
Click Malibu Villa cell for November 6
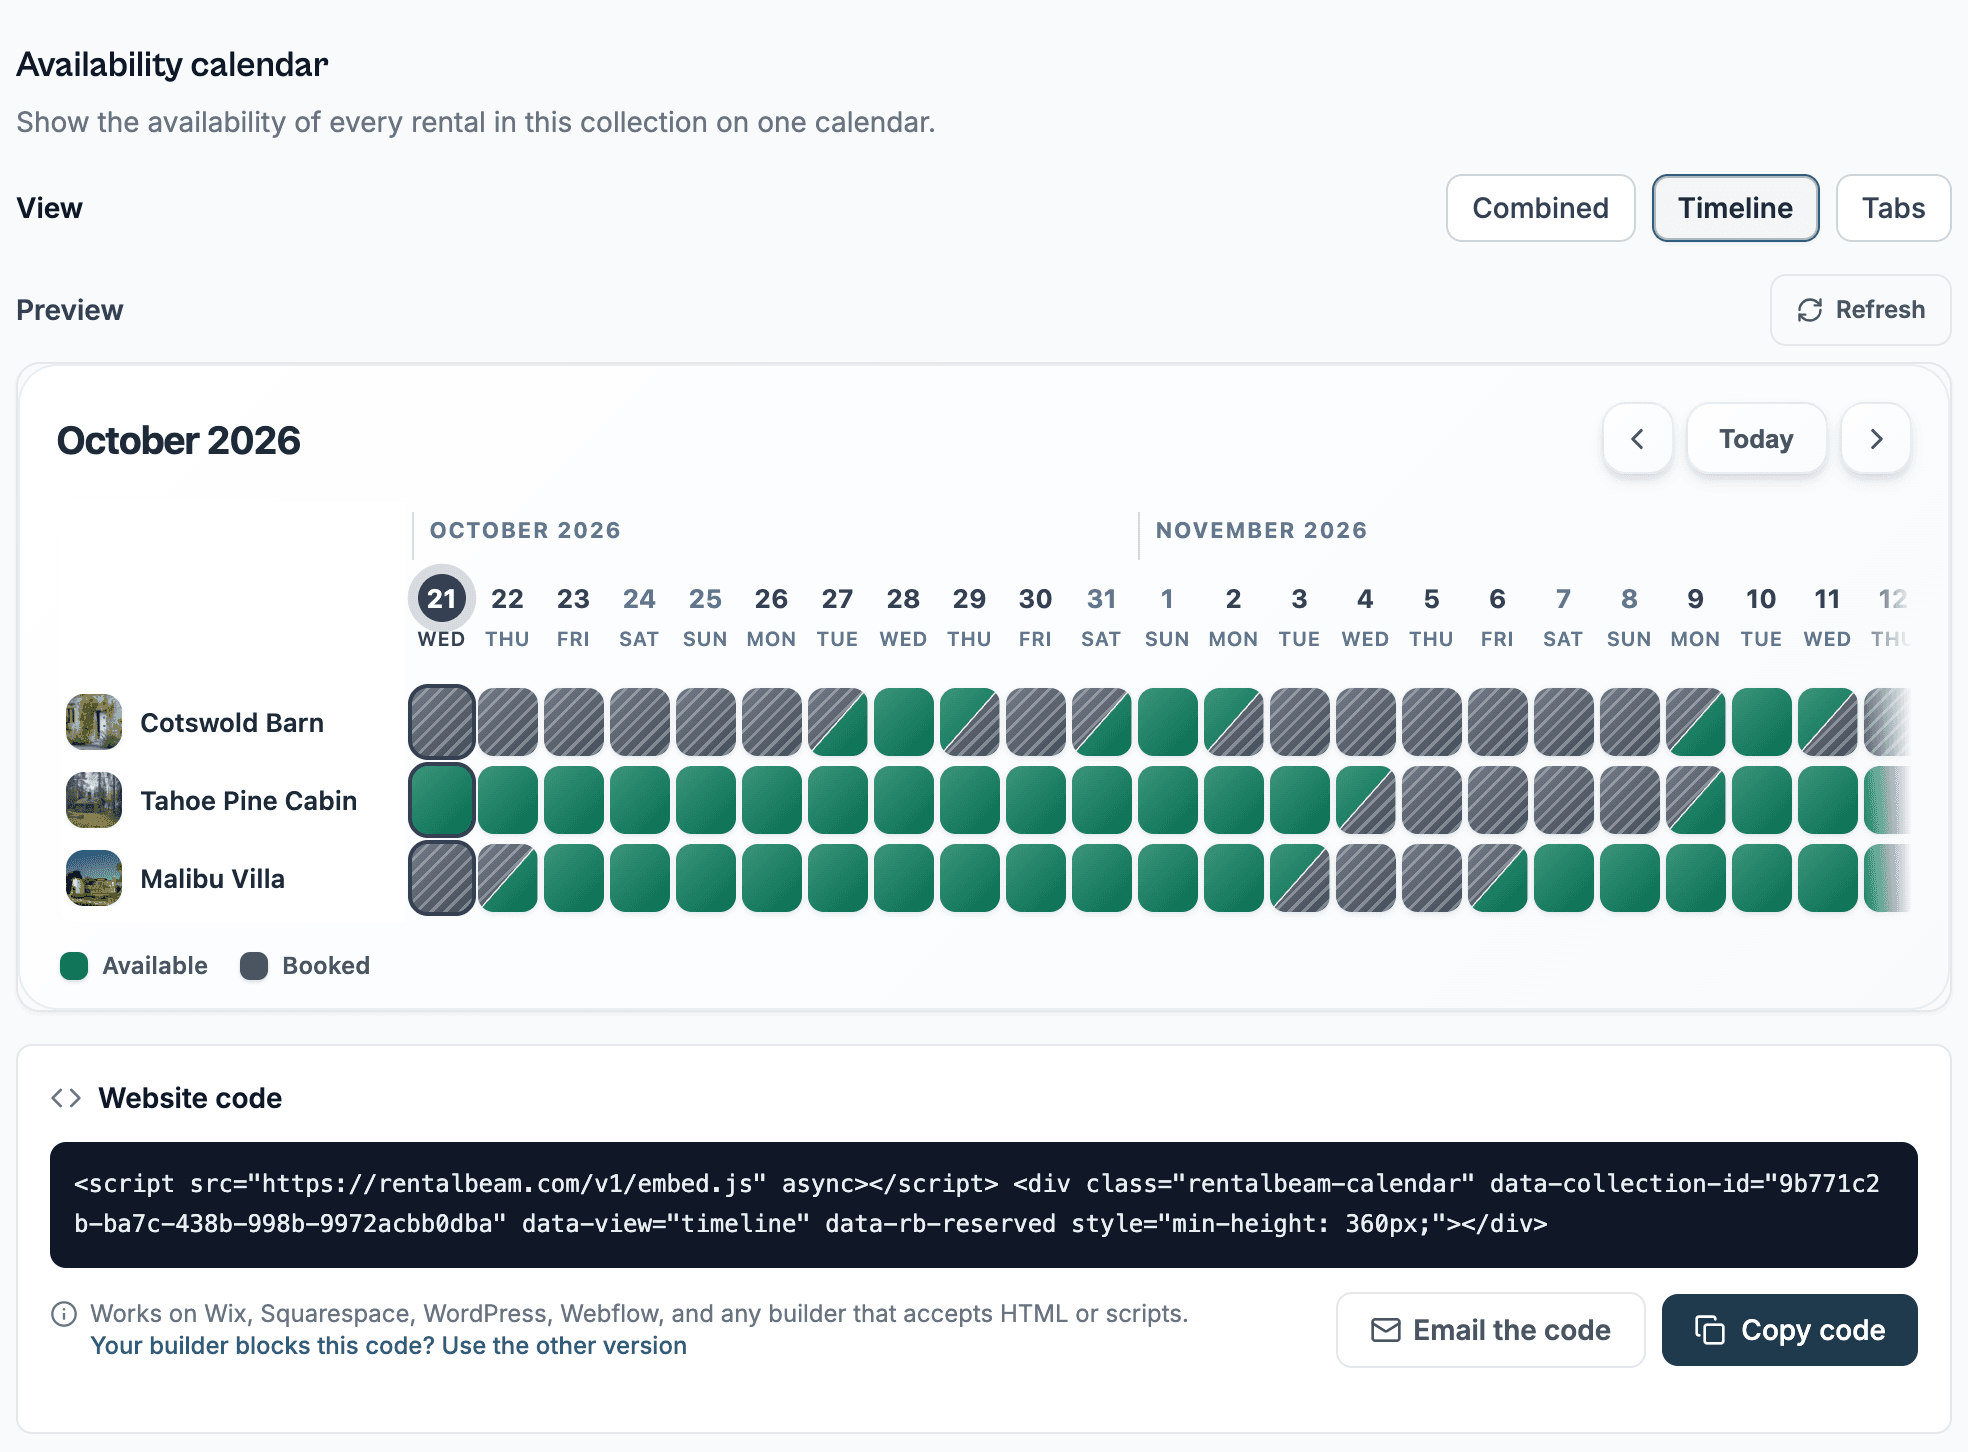(x=1497, y=878)
